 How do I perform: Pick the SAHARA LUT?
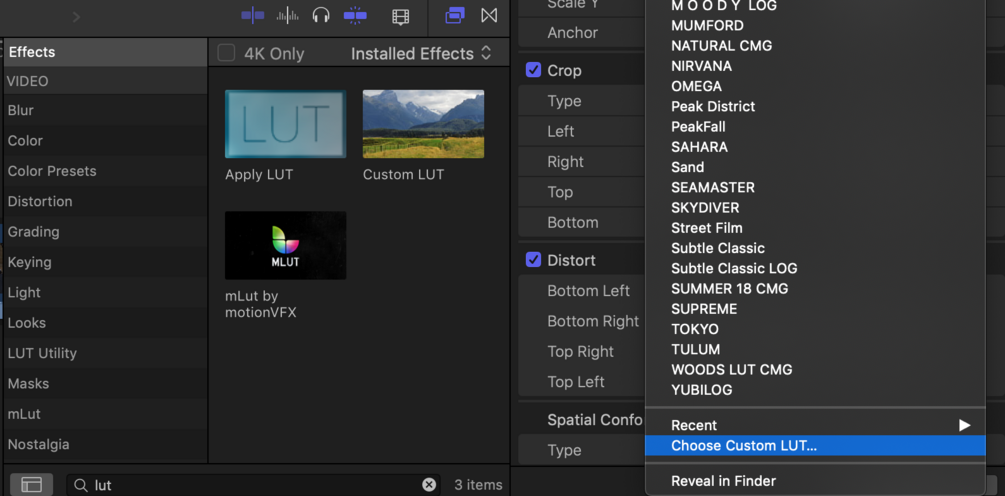tap(700, 147)
